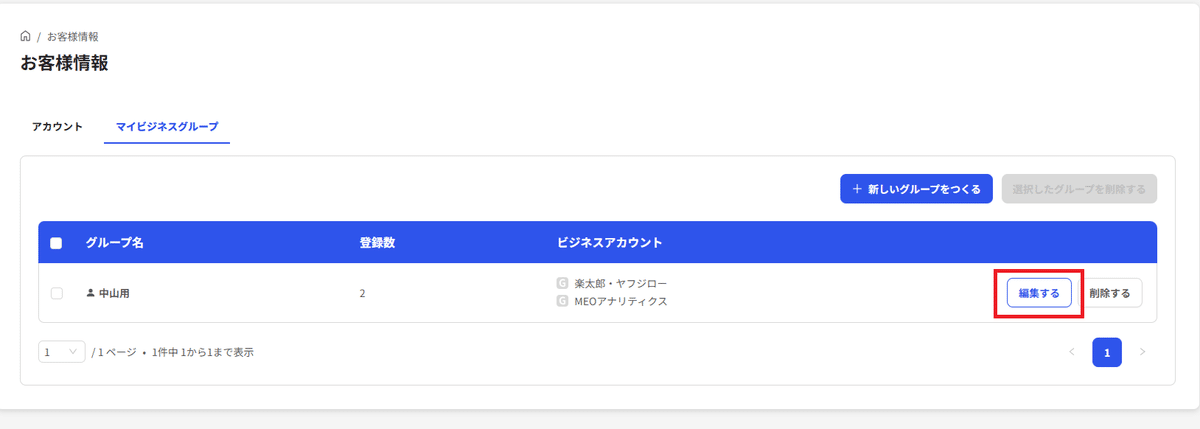Open the page number dropdown
Screen dimensions: 1200x429
(62, 352)
